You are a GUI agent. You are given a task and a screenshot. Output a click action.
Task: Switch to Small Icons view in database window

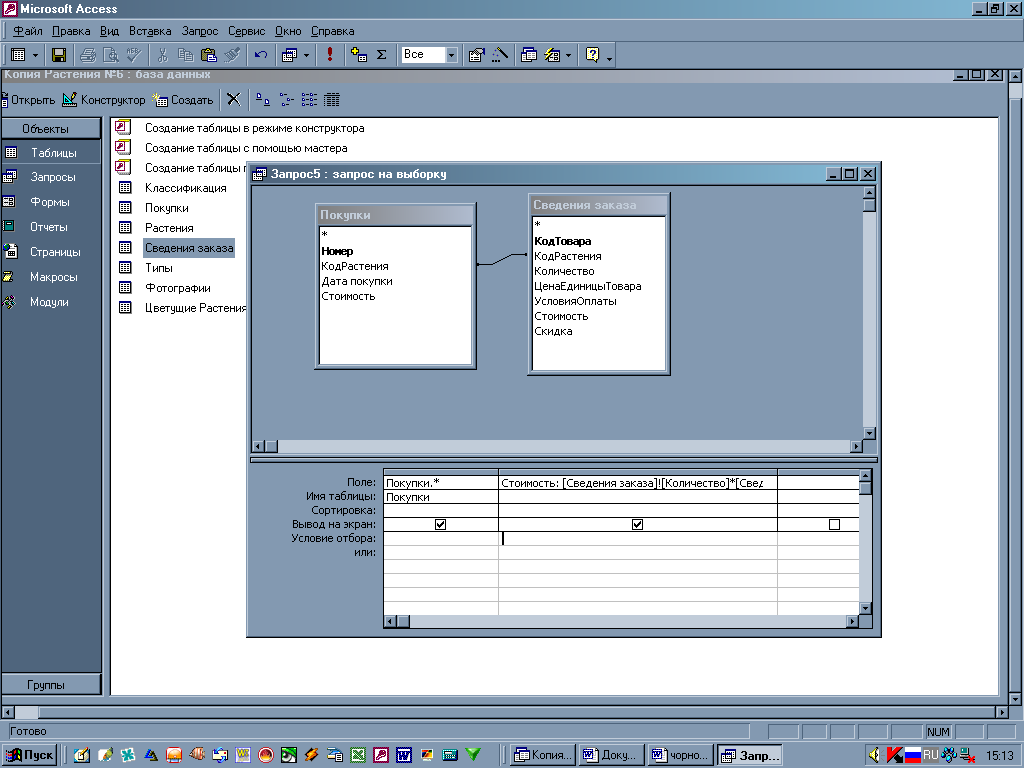tap(286, 100)
